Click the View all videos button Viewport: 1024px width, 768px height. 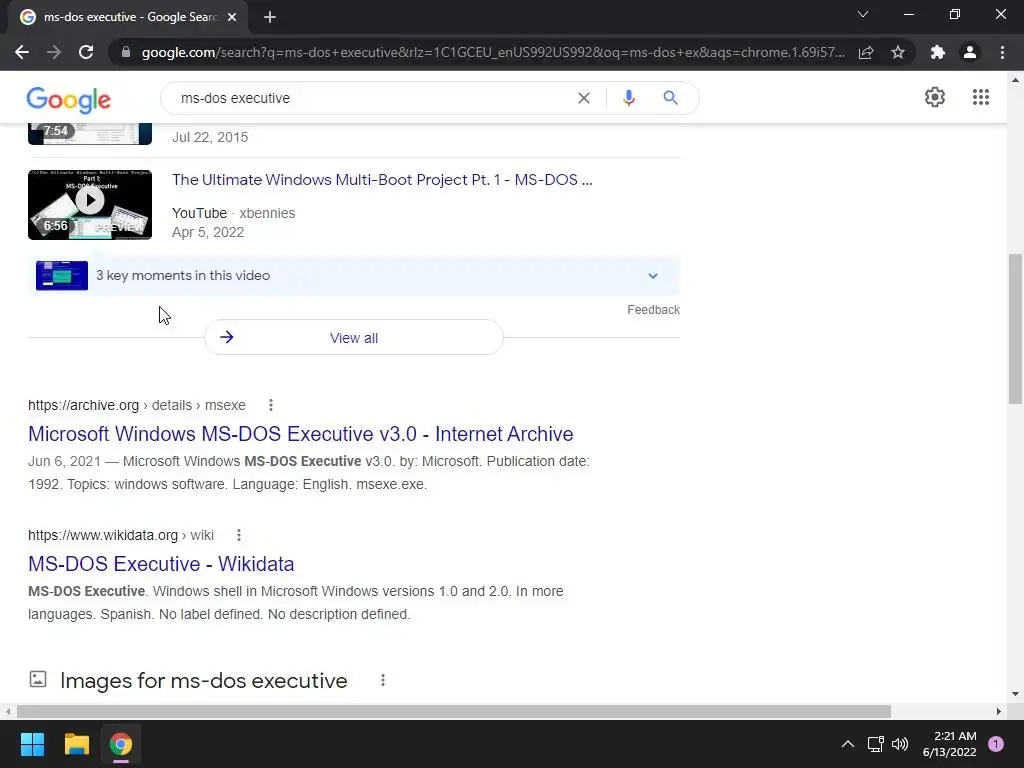pyautogui.click(x=353, y=338)
